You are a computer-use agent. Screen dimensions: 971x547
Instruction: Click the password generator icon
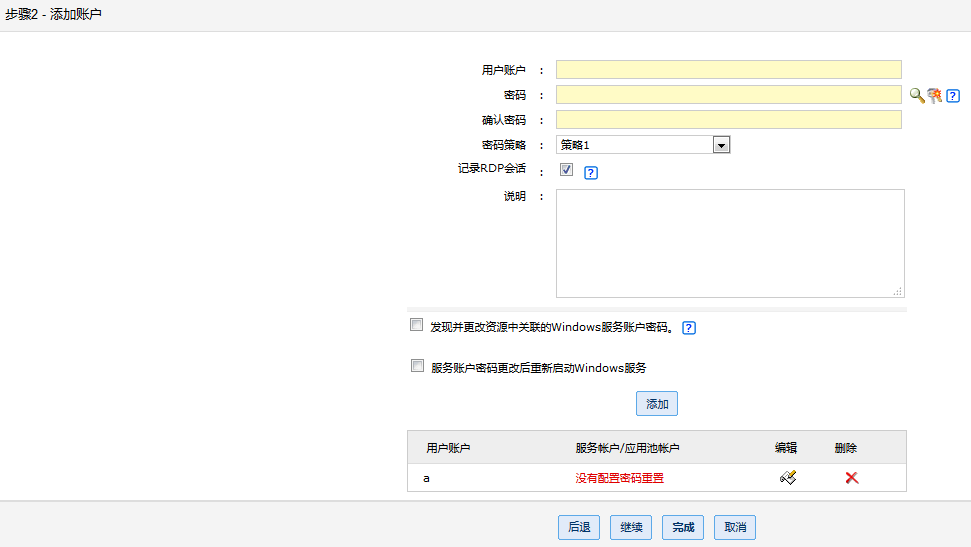tap(934, 95)
